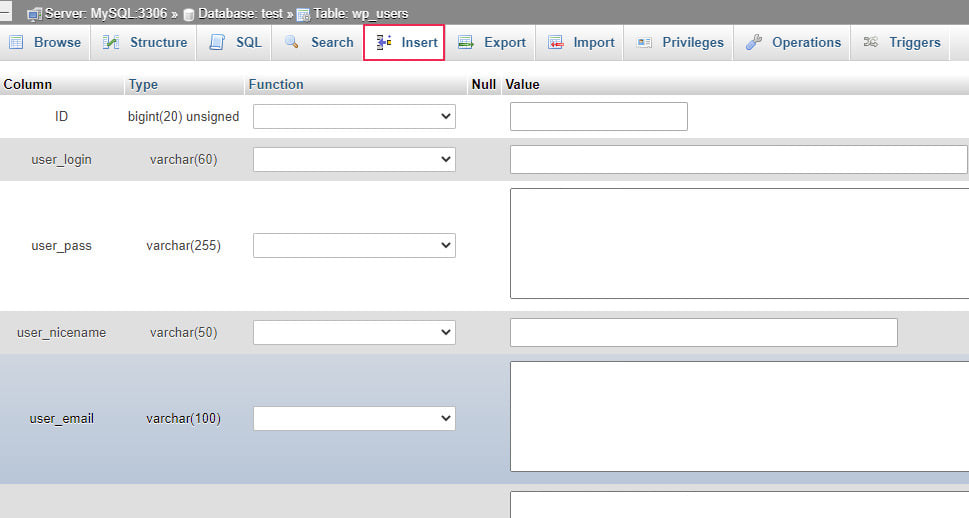Click the Import tab icon
Viewport: 969px width, 518px height.
(556, 42)
